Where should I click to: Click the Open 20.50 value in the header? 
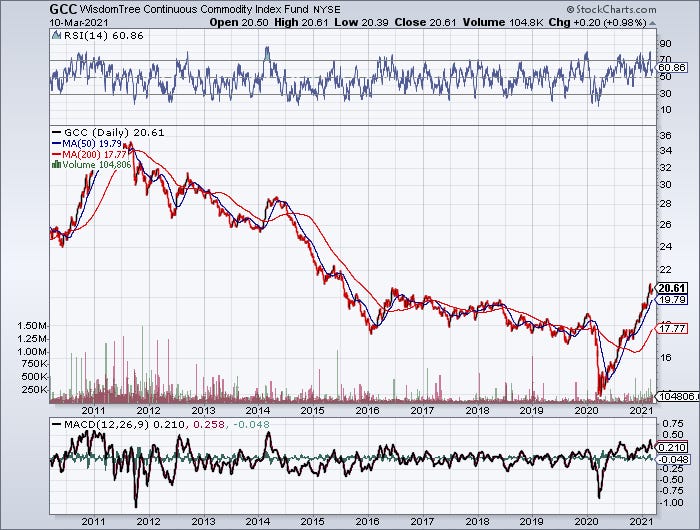click(x=239, y=22)
